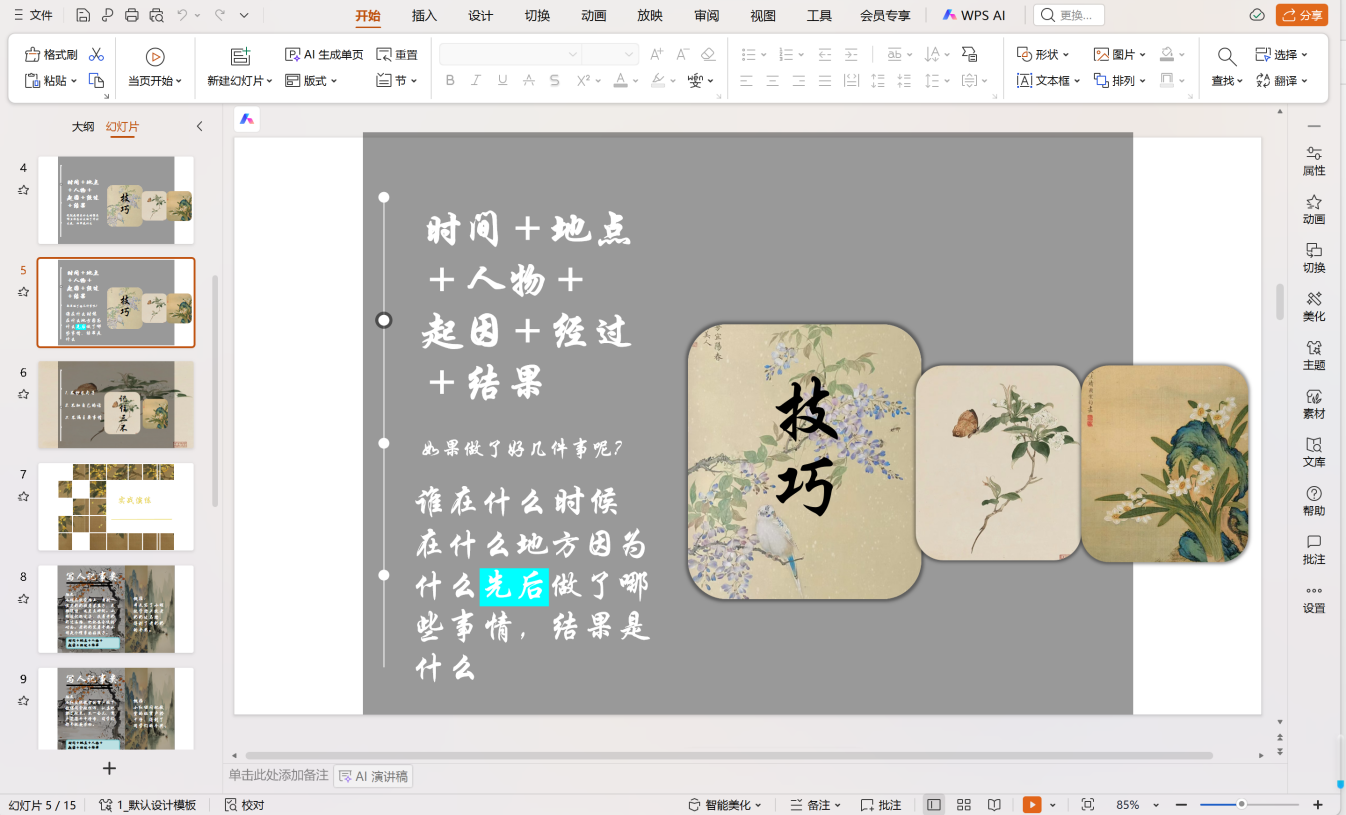Click the Share (分享) button
Image resolution: width=1346 pixels, height=815 pixels.
point(1302,15)
